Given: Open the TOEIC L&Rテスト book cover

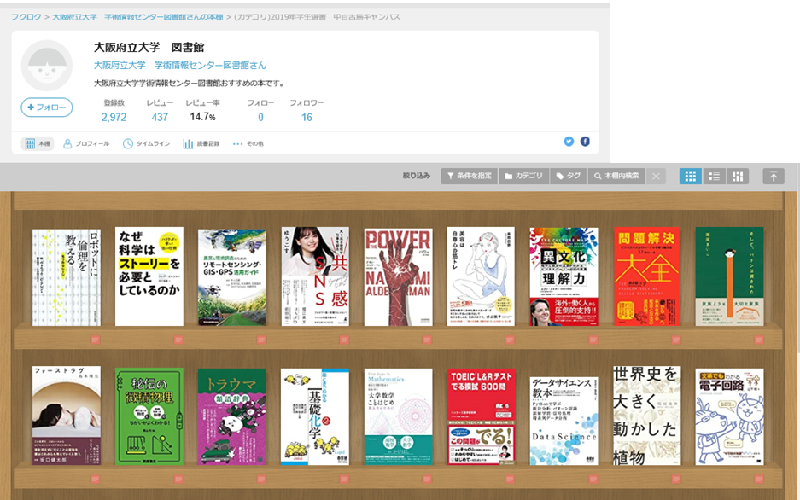Looking at the screenshot, I should point(481,417).
